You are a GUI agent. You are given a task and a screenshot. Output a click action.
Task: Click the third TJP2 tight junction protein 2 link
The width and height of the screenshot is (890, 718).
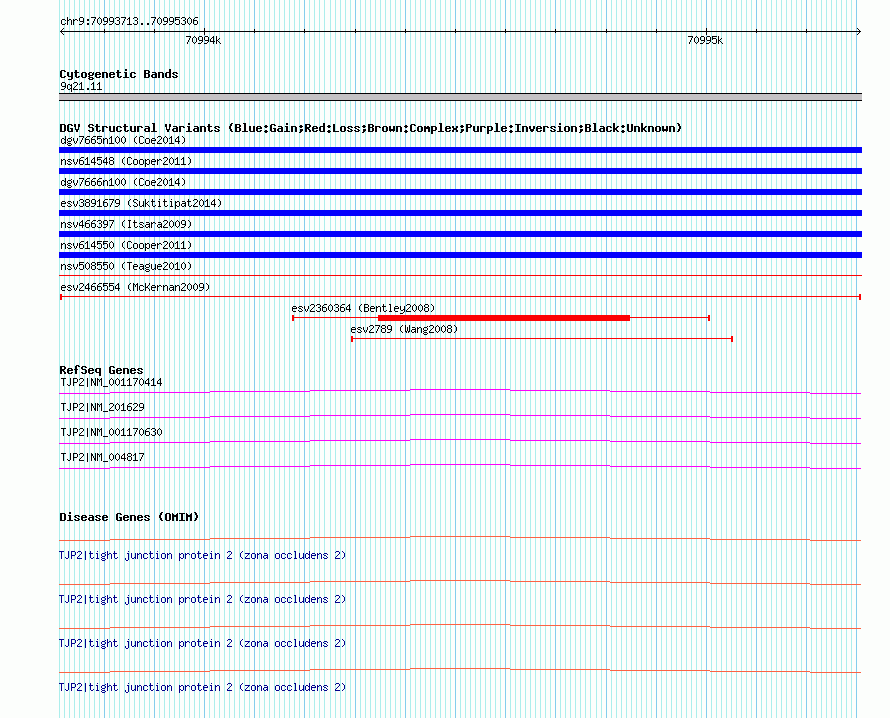(x=203, y=644)
